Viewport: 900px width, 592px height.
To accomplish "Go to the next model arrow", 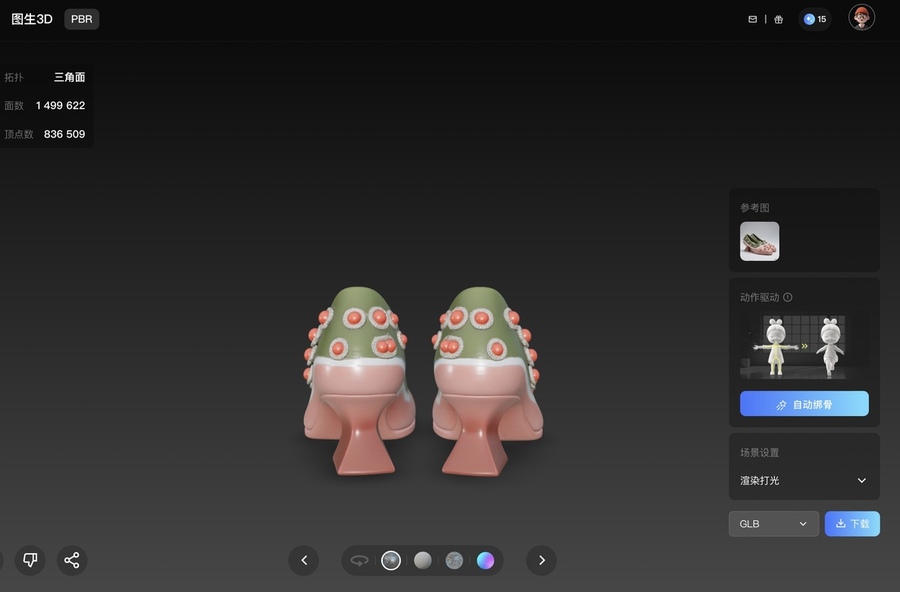I will click(541, 560).
